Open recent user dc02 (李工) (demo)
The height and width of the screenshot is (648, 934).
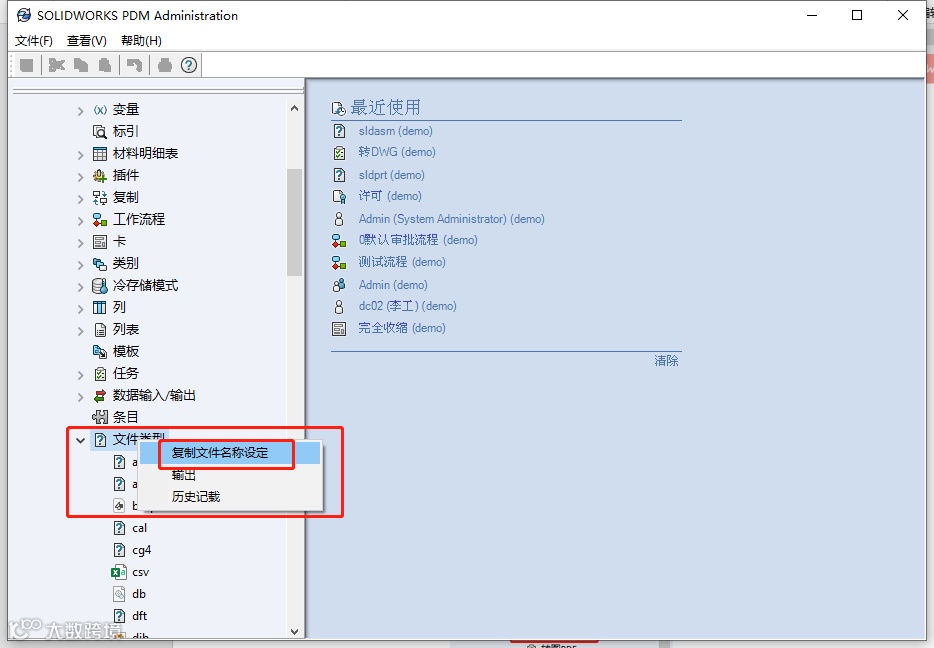pyautogui.click(x=407, y=306)
